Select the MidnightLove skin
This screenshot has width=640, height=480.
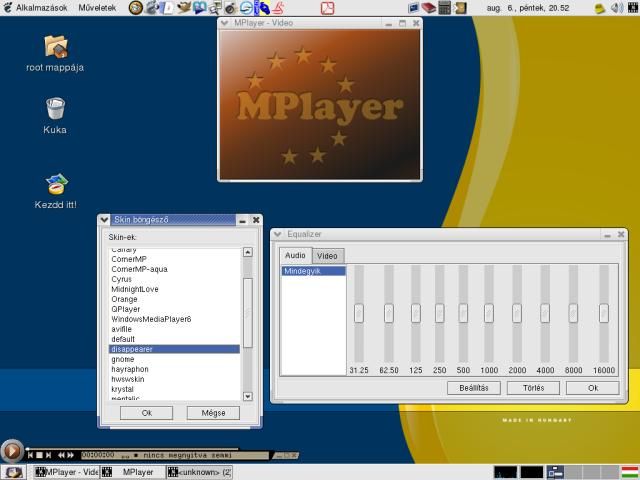coord(135,289)
